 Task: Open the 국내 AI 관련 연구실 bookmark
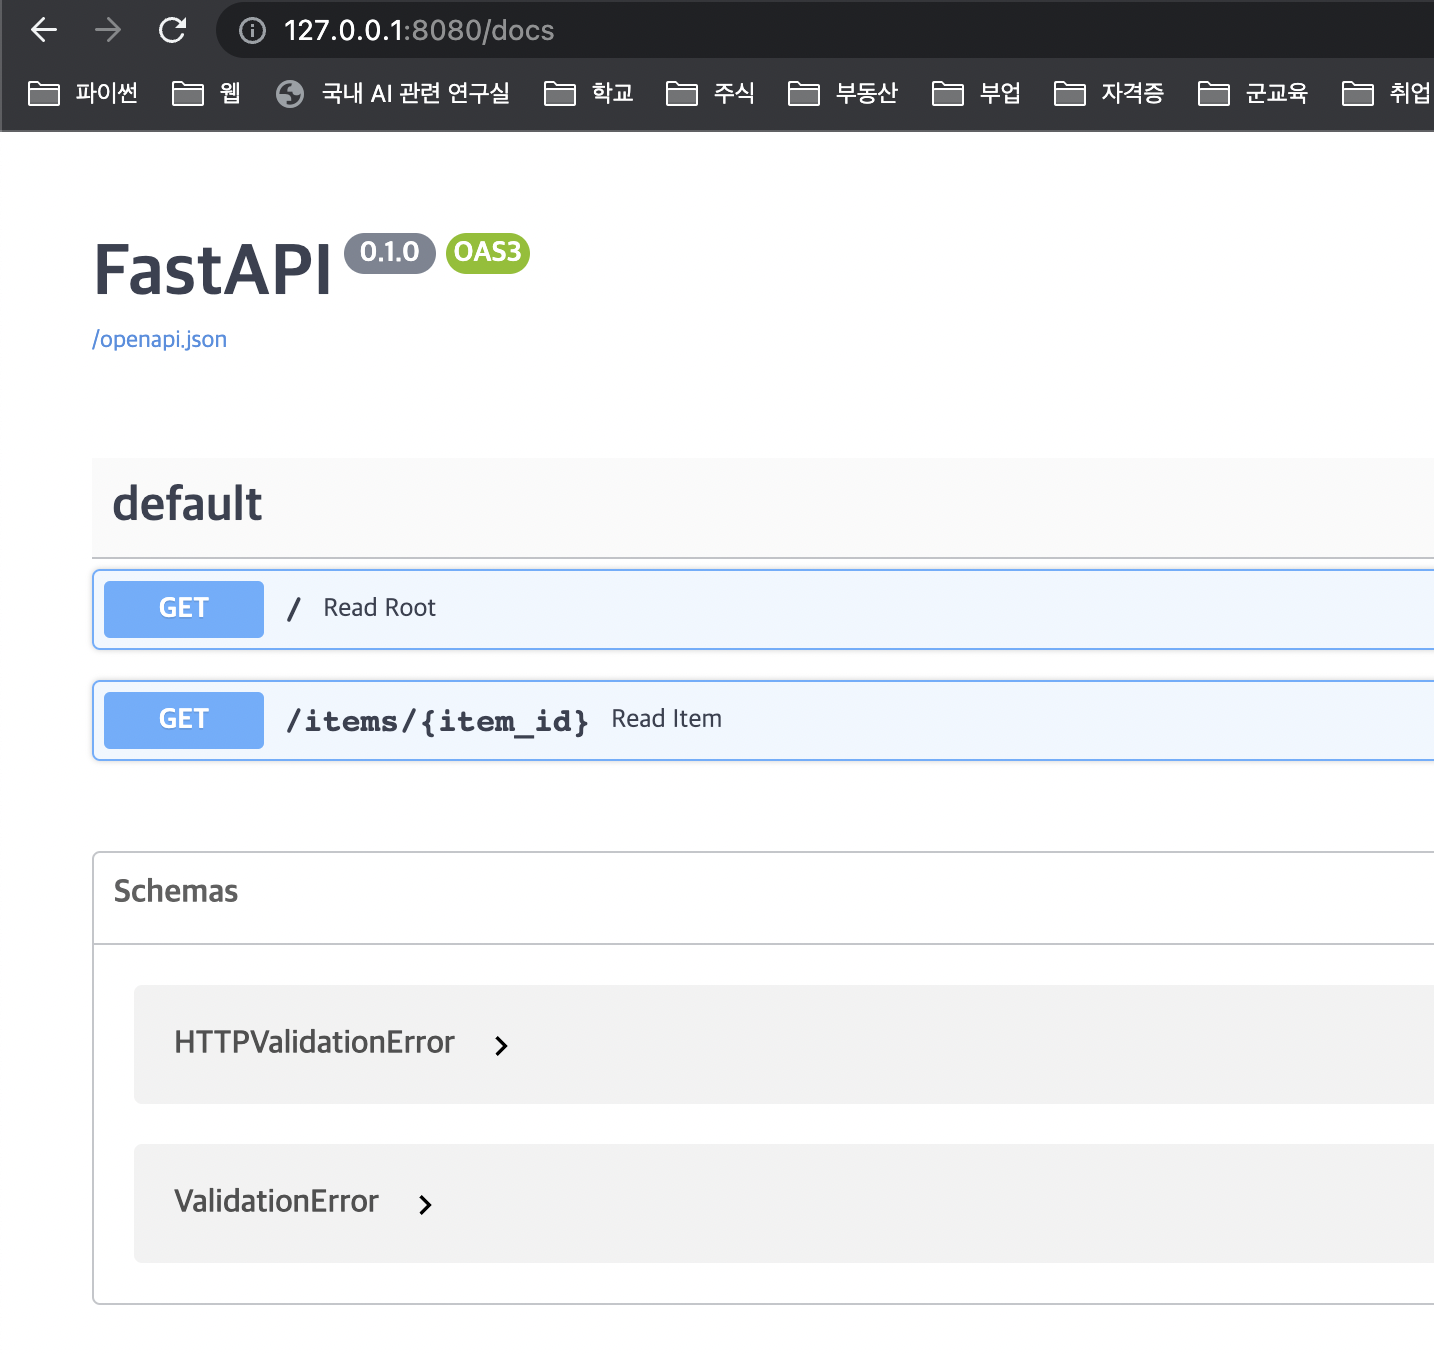pos(393,93)
